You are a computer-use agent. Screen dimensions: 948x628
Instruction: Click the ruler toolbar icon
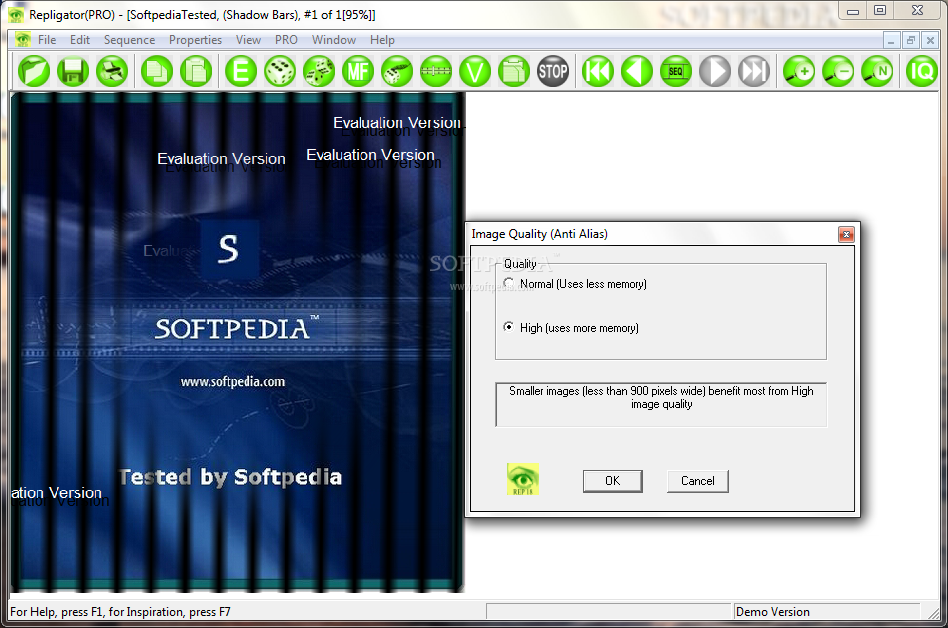point(436,71)
